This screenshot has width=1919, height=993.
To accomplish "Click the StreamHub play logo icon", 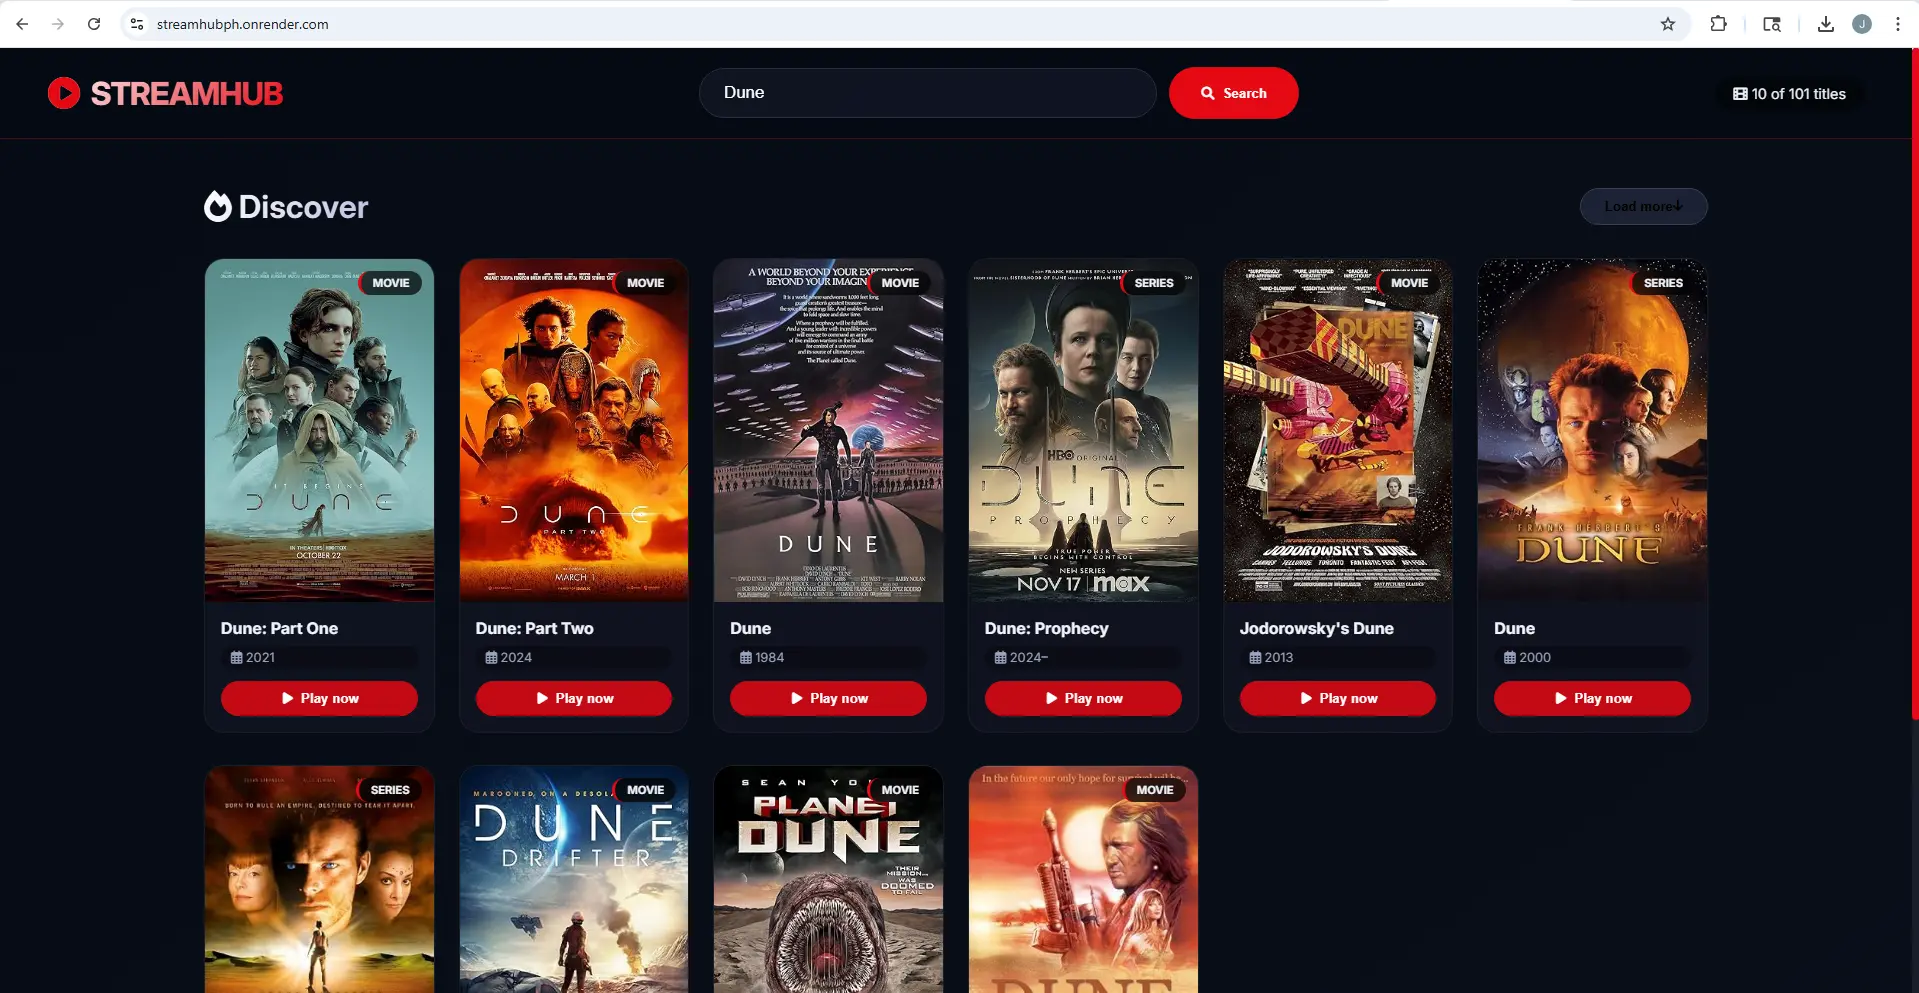I will (64, 93).
